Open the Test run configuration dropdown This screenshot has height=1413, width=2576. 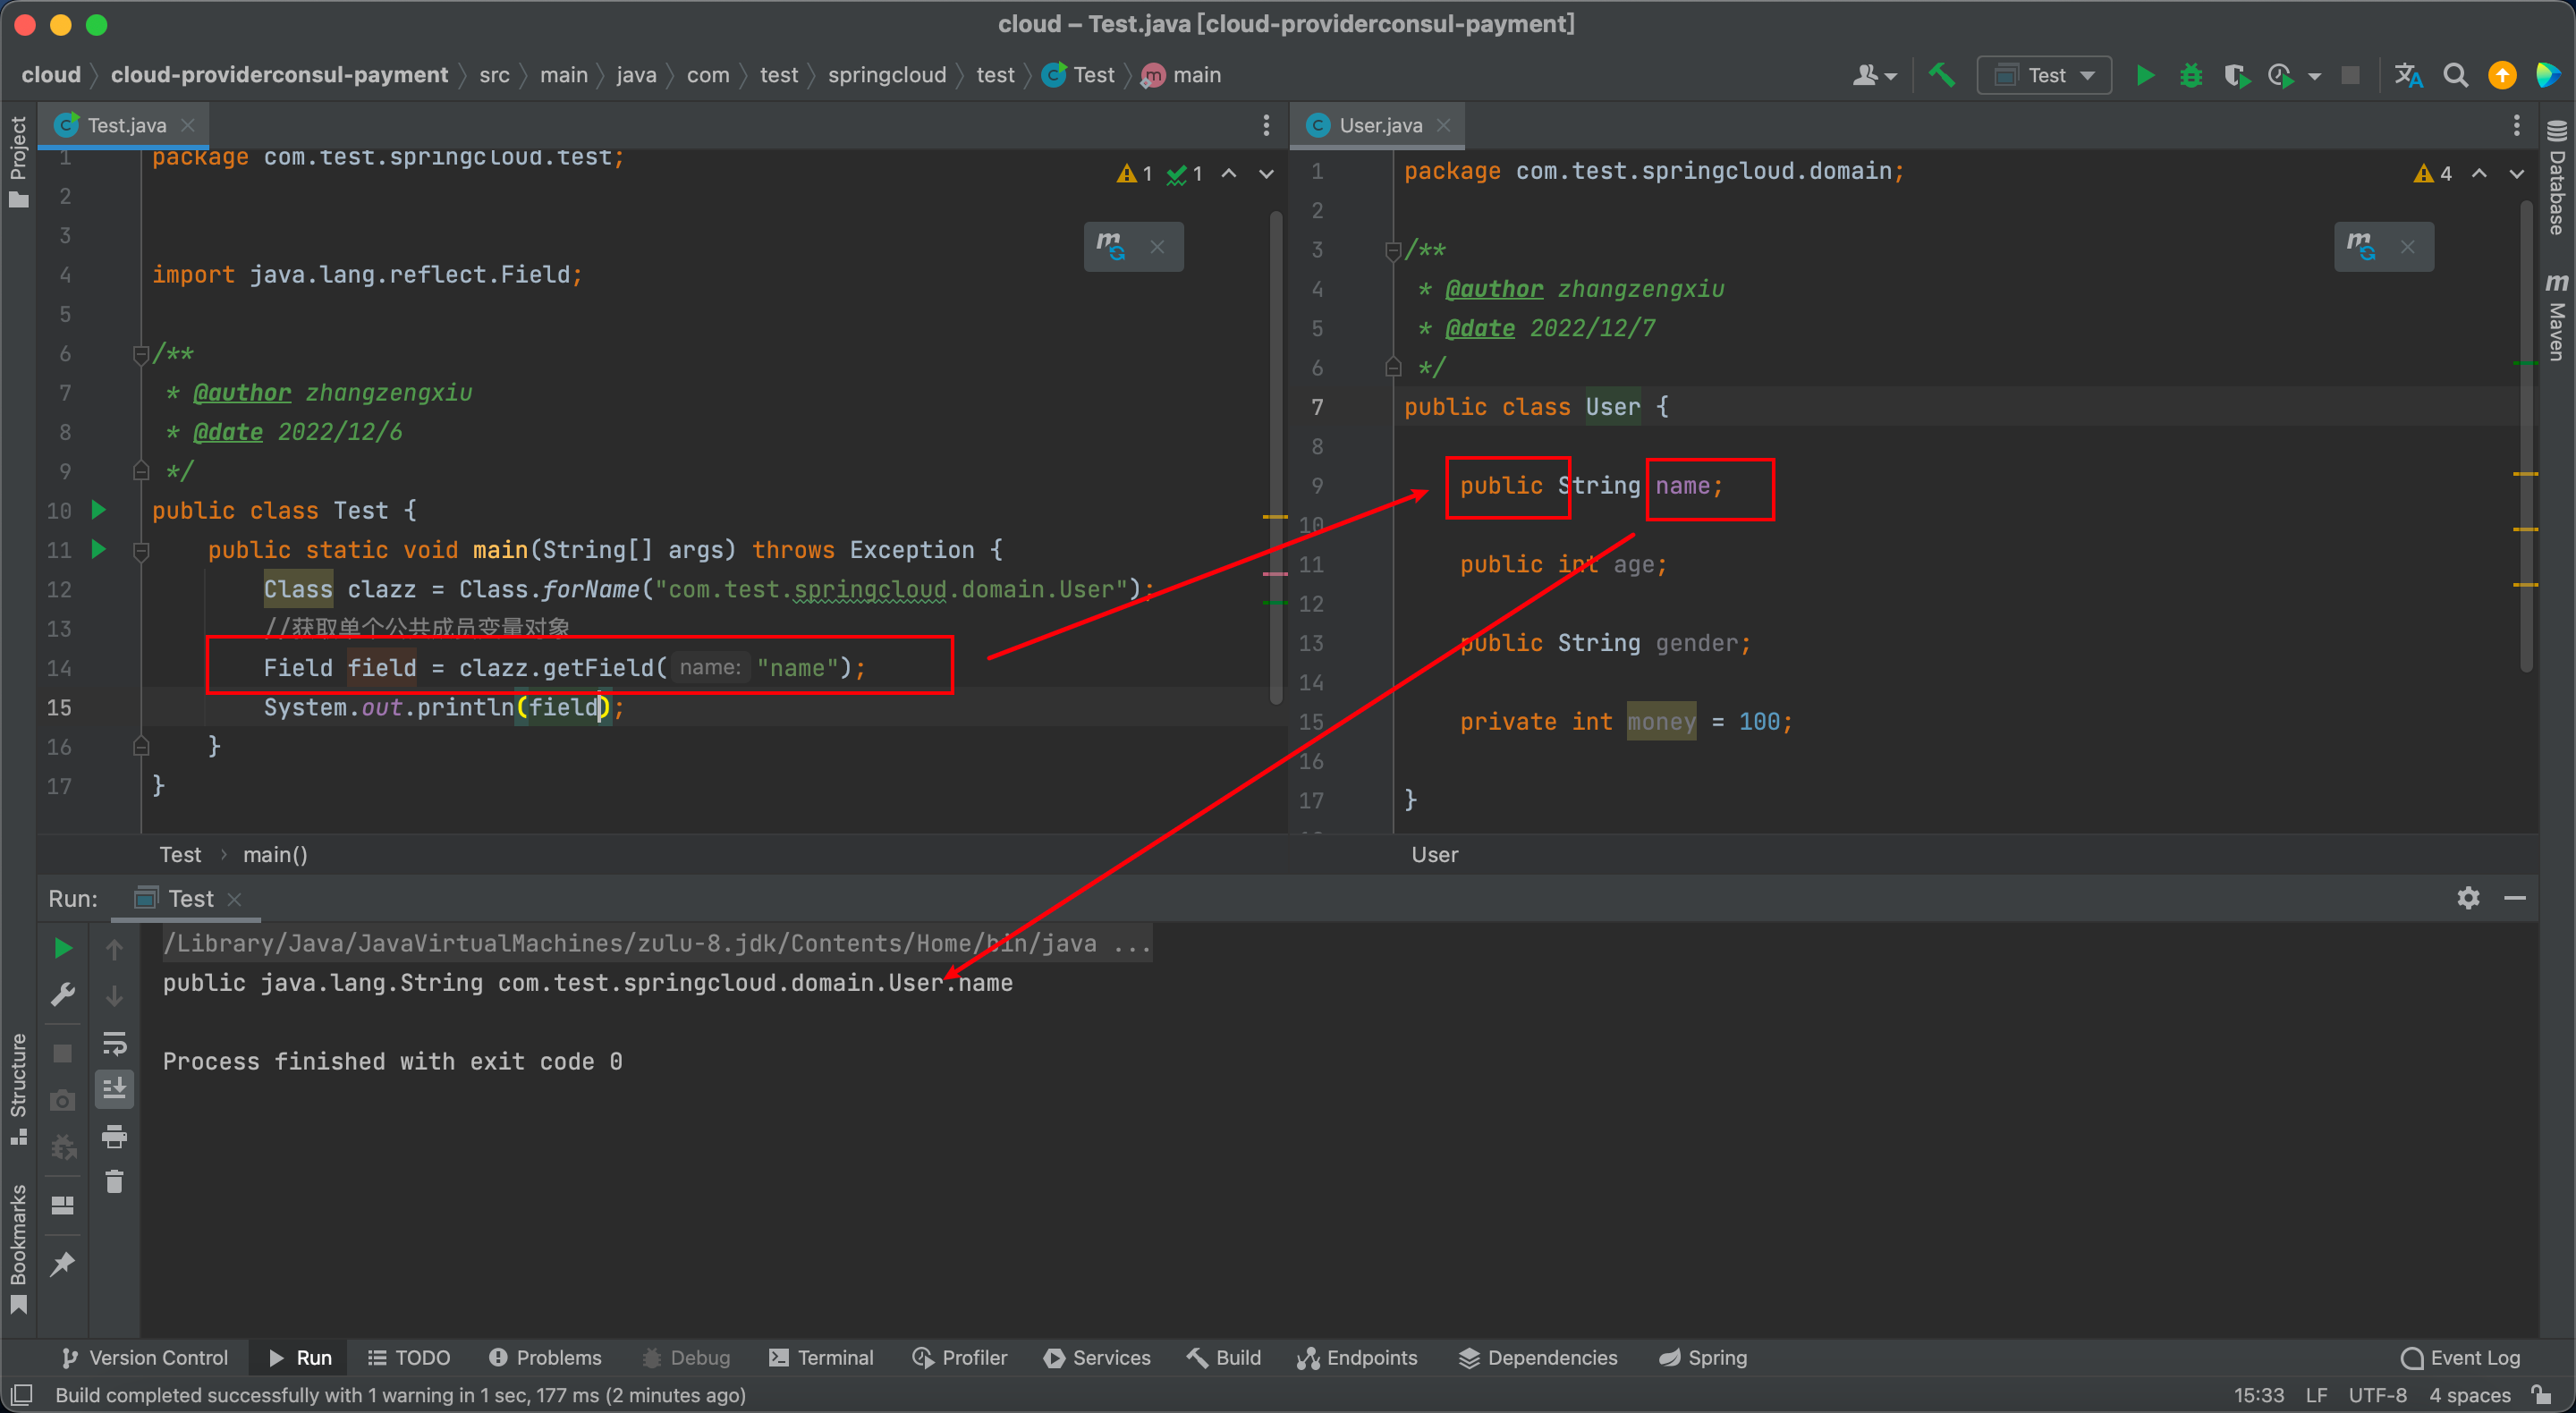2044,75
